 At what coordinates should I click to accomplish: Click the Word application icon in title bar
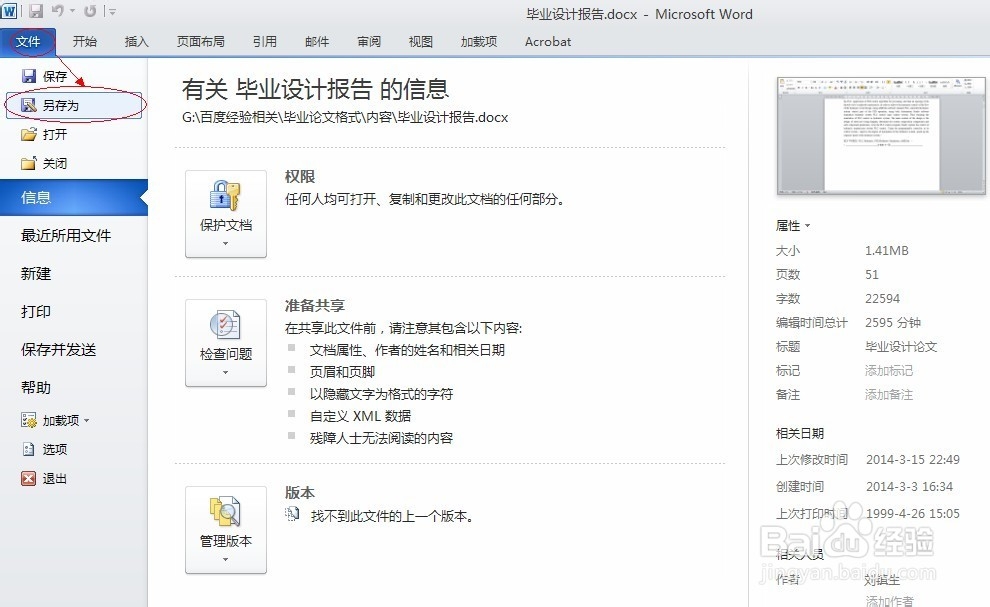(x=9, y=11)
